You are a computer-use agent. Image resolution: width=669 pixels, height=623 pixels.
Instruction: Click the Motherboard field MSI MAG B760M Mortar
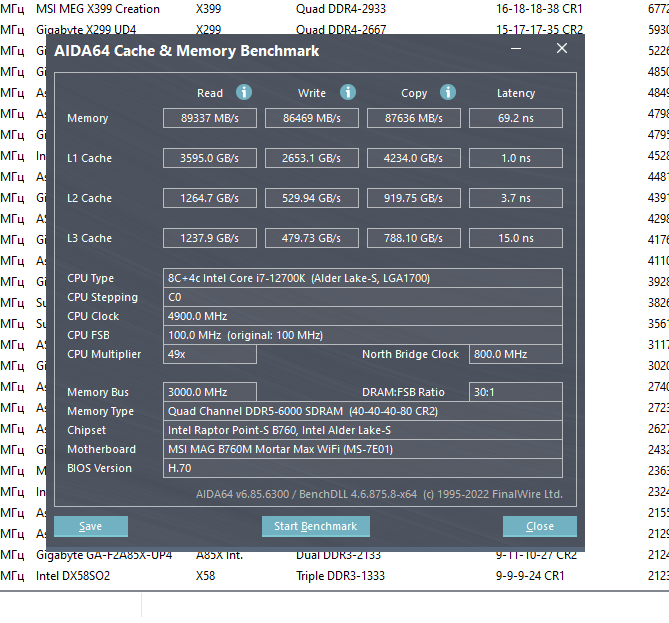pyautogui.click(x=363, y=449)
